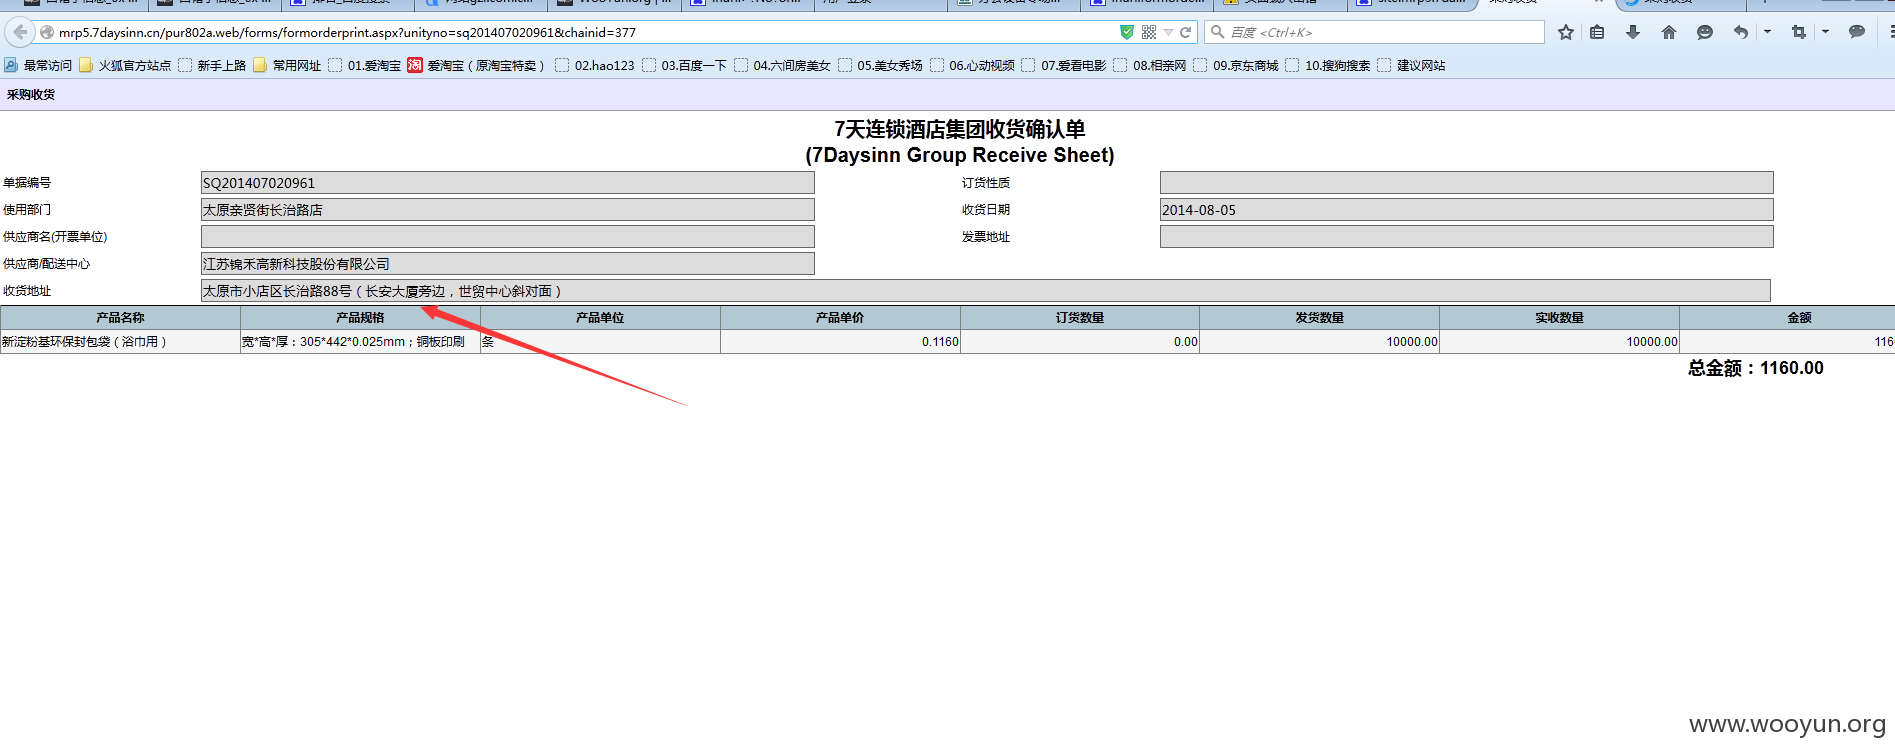Click the 总金额：1160.00 text
1895x753 pixels.
tap(1756, 368)
